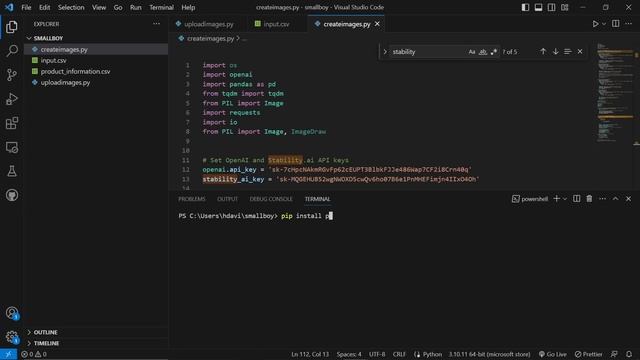Screen dimensions: 640x360
Task: Toggle Use Regular Expression in find widget
Action: pyautogui.click(x=493, y=52)
